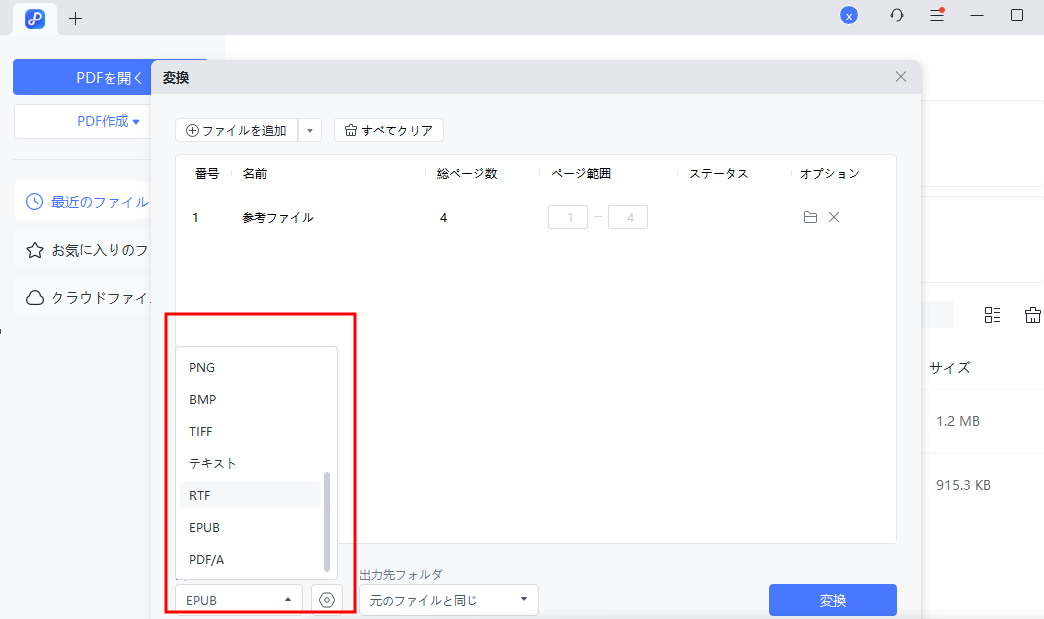Click the sync/refresh icon in the title bar

pos(896,16)
